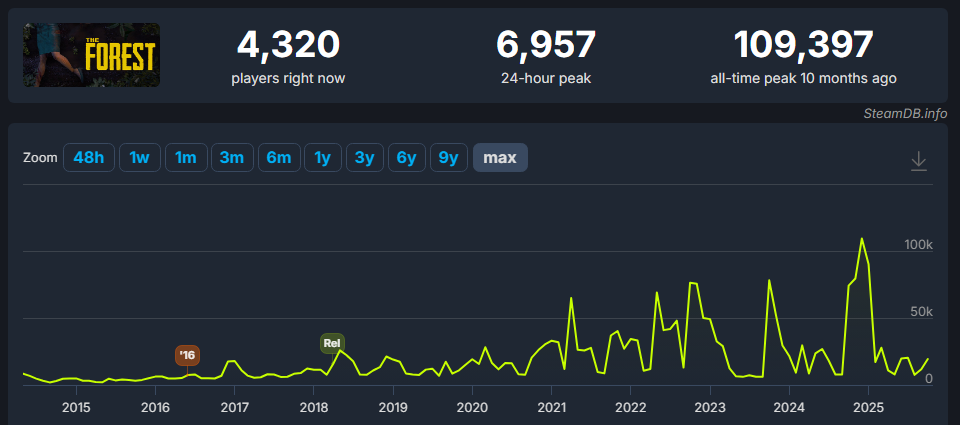The height and width of the screenshot is (425, 960).
Task: Click the 4,320 players right now value
Action: [x=288, y=44]
